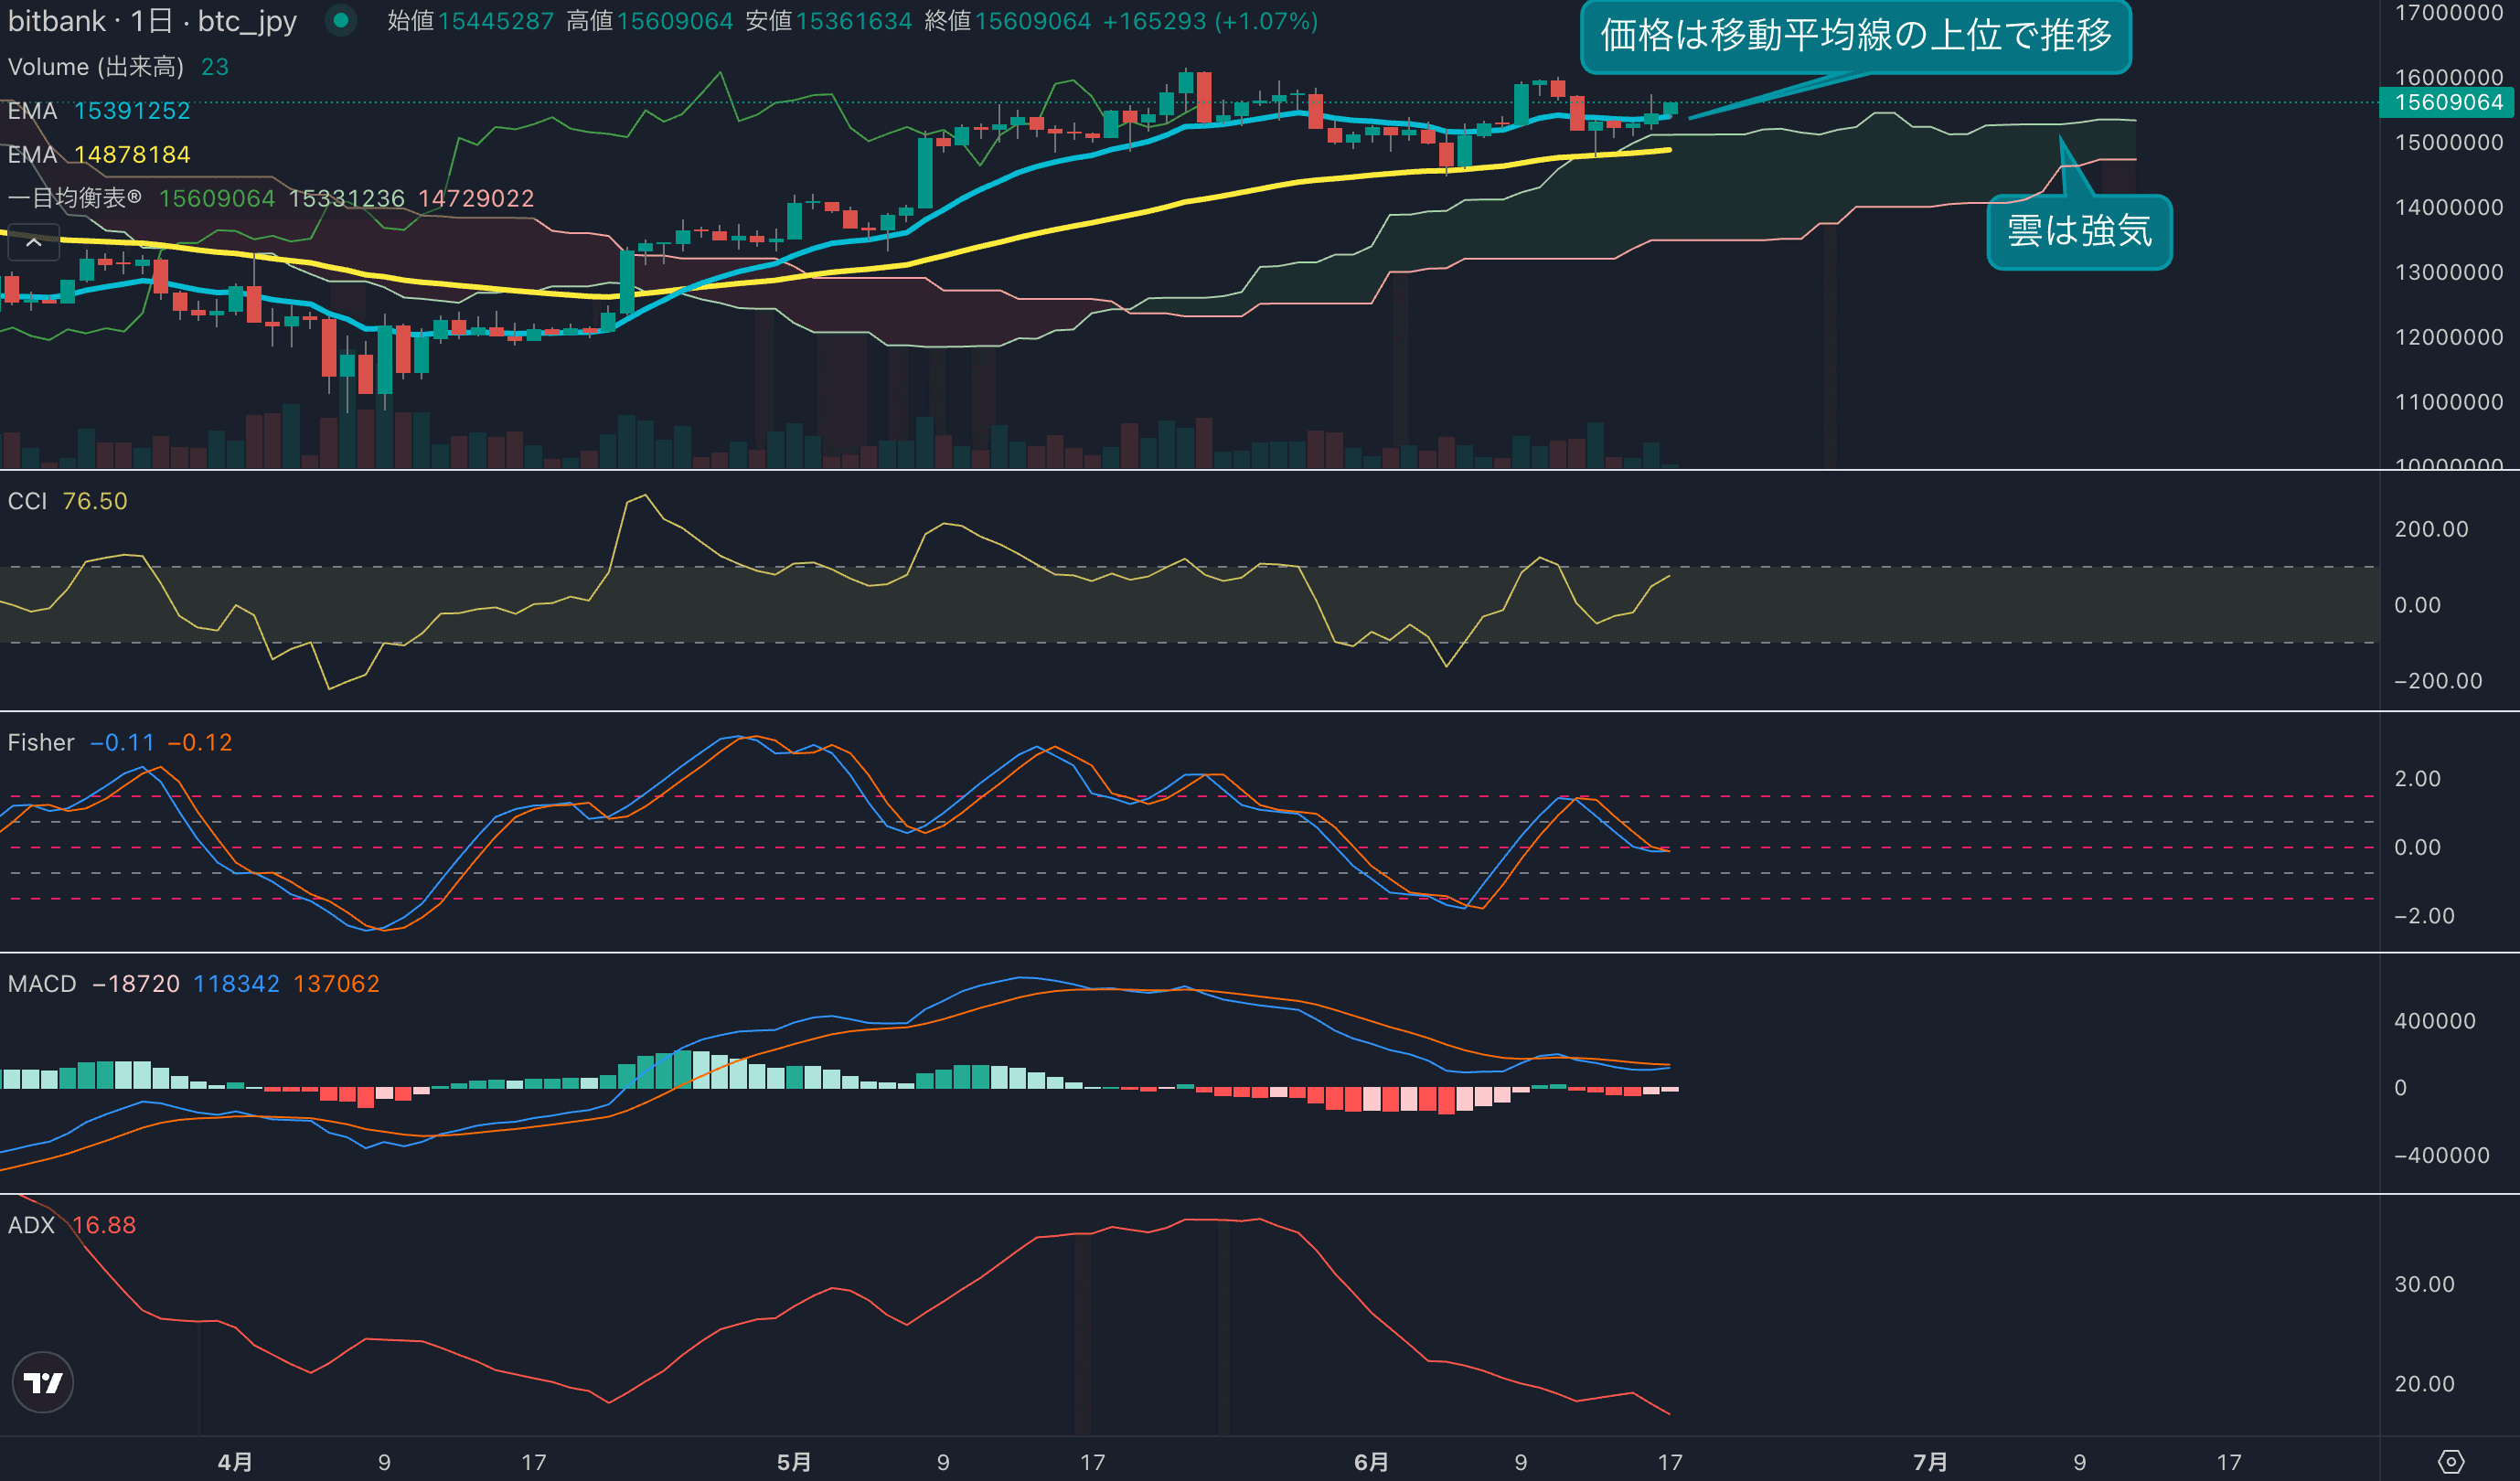Click the green market status dot
2520x1481 pixels.
(341, 20)
